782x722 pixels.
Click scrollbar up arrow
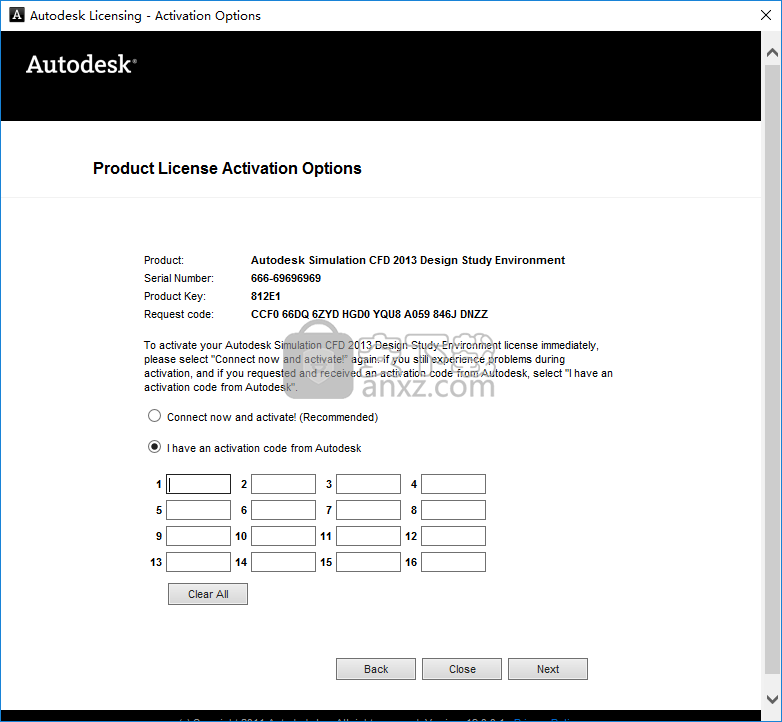(x=772, y=52)
